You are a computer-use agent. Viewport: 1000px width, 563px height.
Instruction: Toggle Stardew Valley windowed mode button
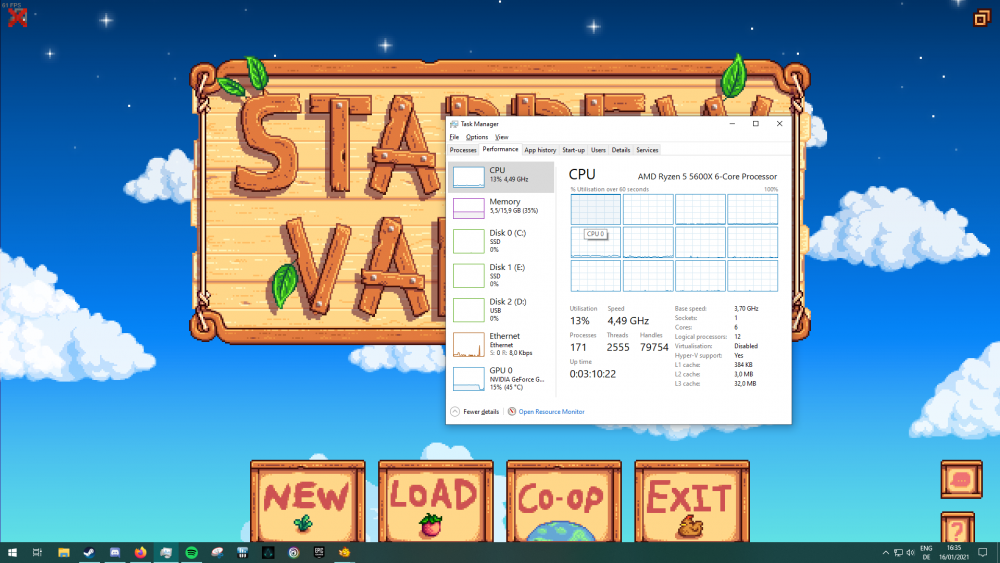(981, 18)
